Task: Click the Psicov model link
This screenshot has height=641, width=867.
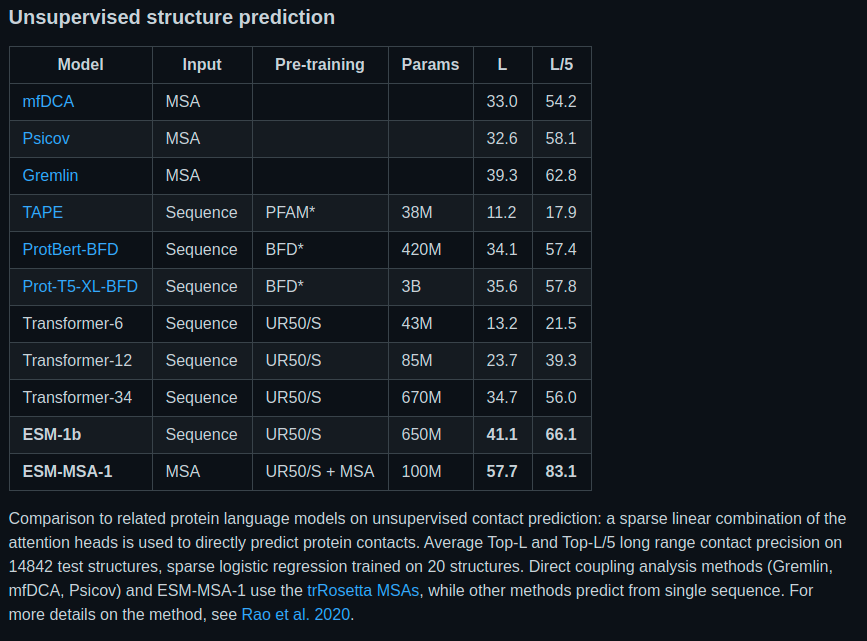Action: coord(46,138)
